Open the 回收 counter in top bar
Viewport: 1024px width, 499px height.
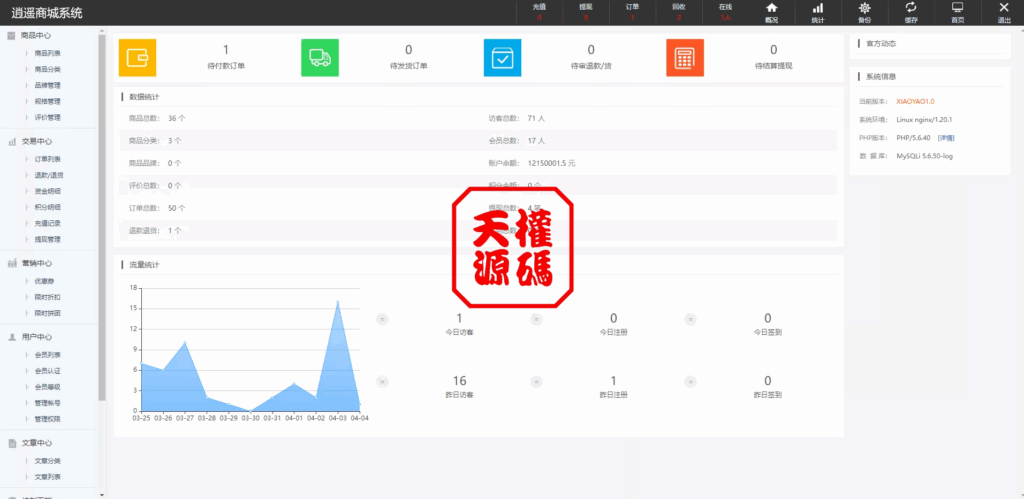(x=679, y=12)
